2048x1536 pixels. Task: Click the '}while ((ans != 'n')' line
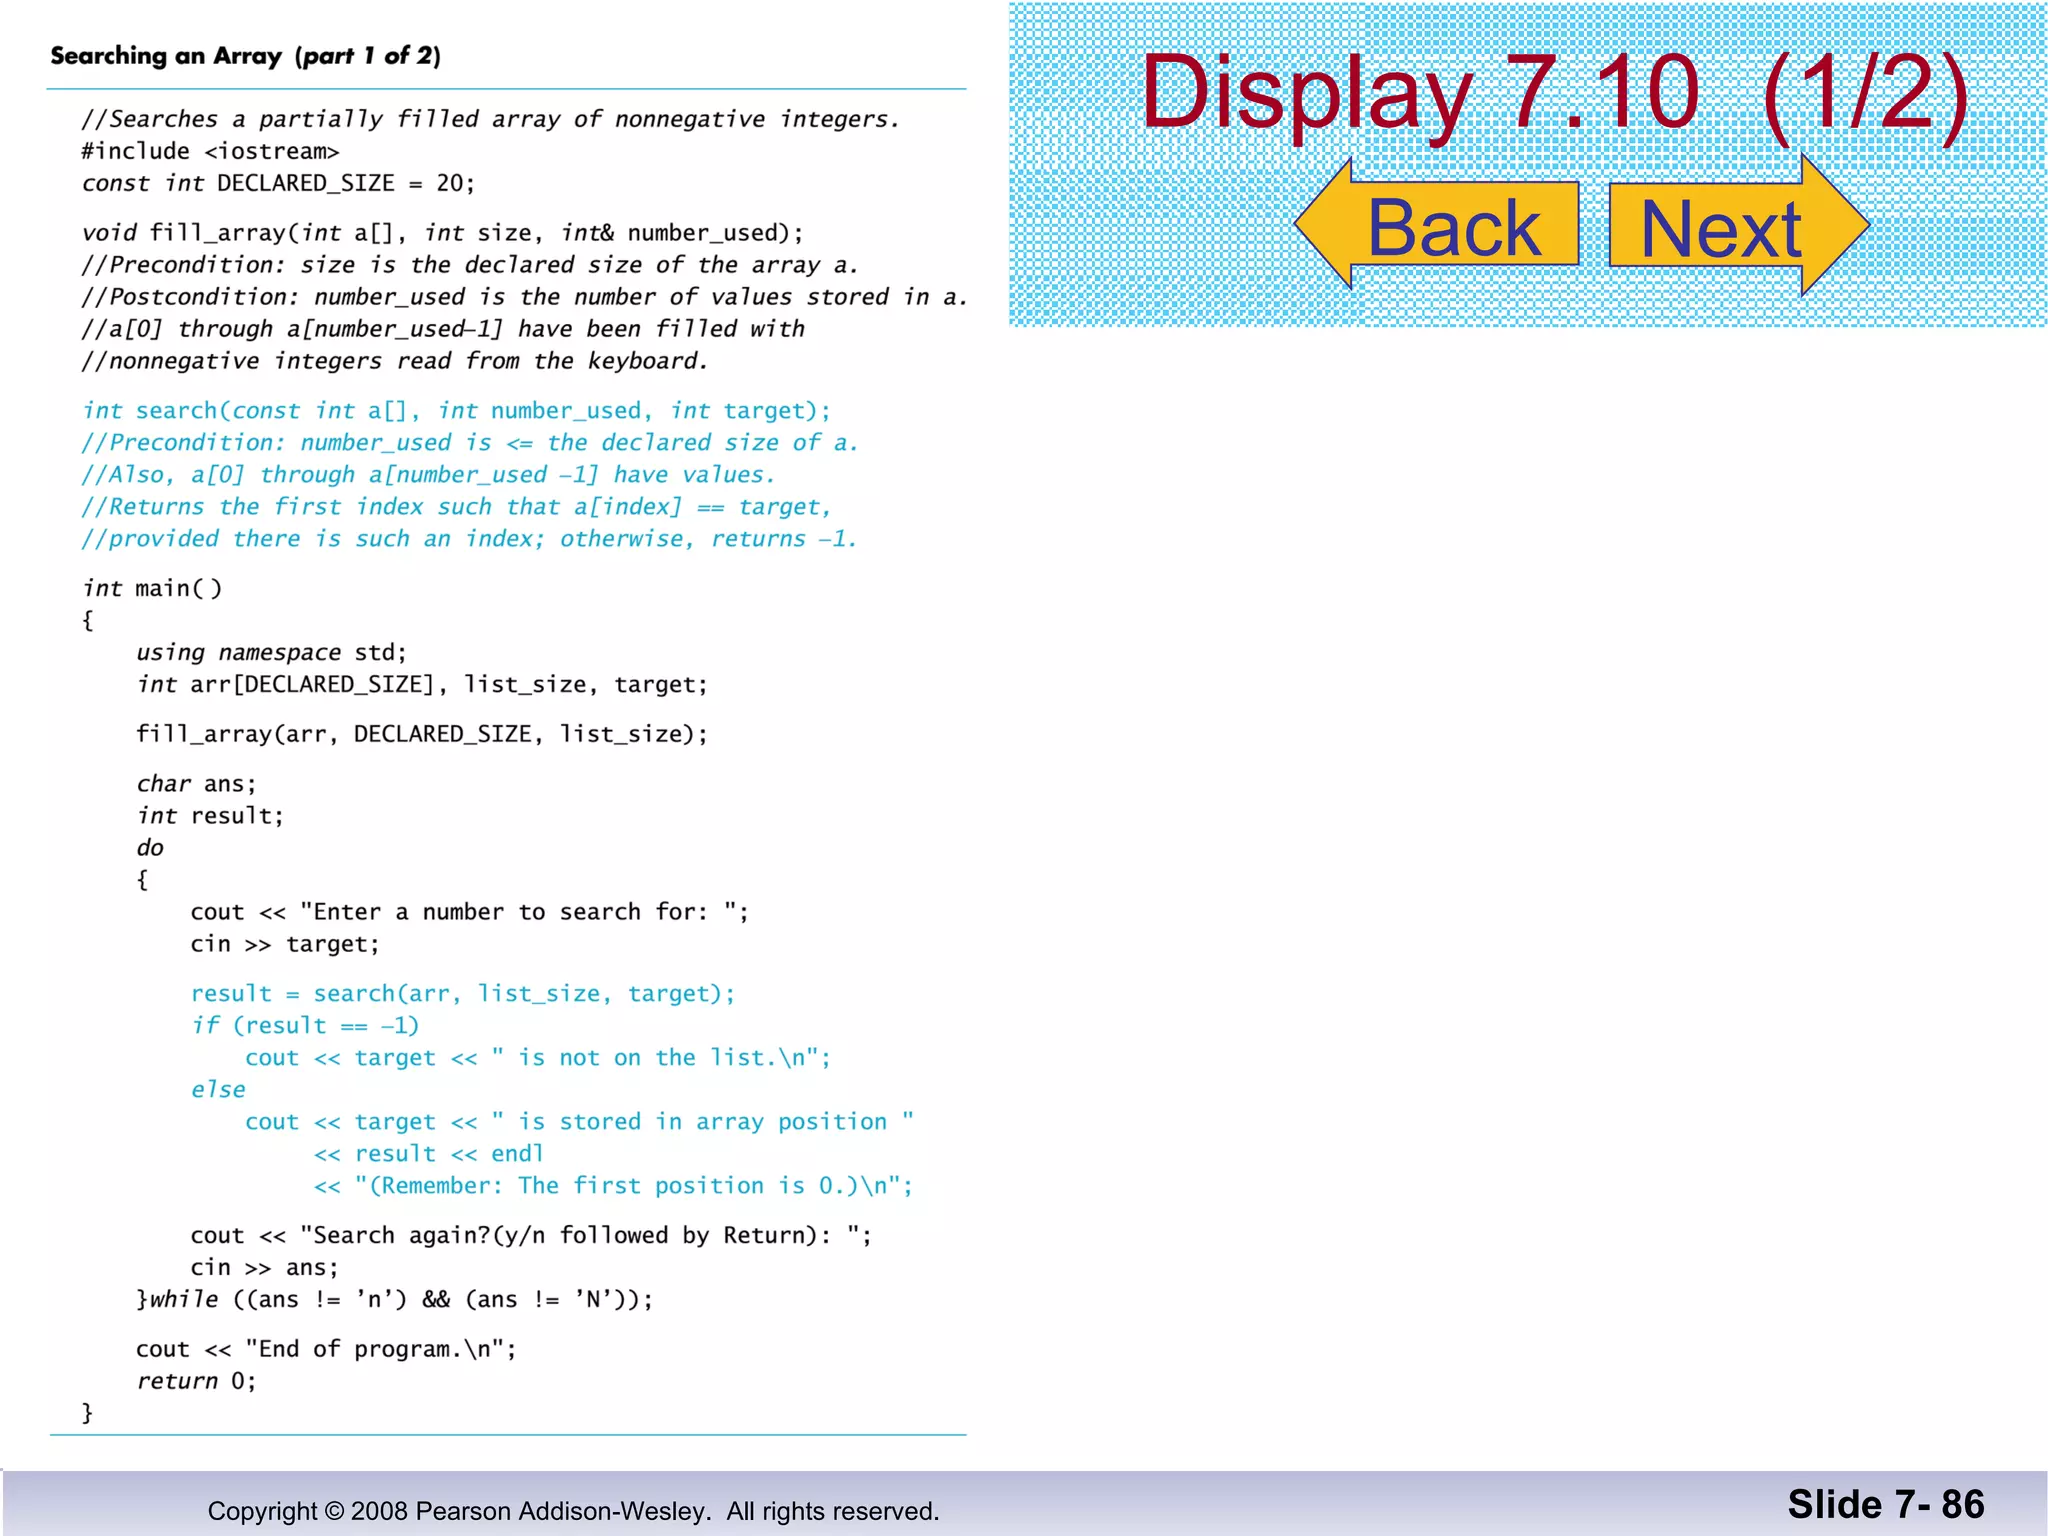click(x=395, y=1299)
